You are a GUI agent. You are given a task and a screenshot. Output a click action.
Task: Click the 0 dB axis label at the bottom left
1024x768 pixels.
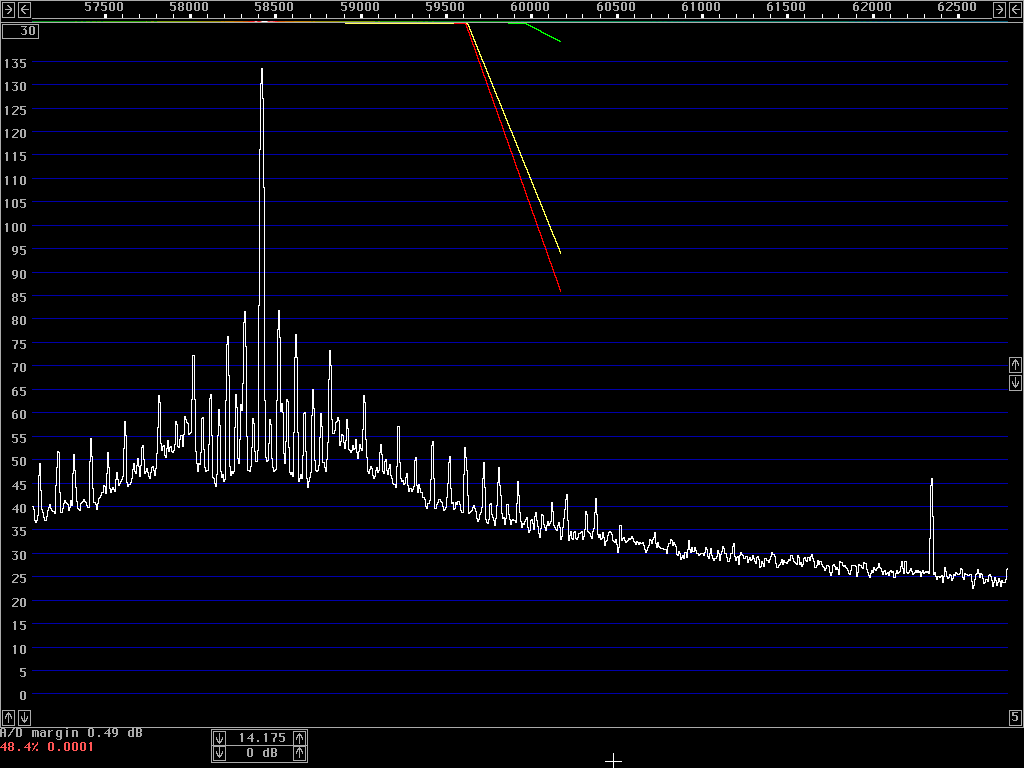(23, 696)
